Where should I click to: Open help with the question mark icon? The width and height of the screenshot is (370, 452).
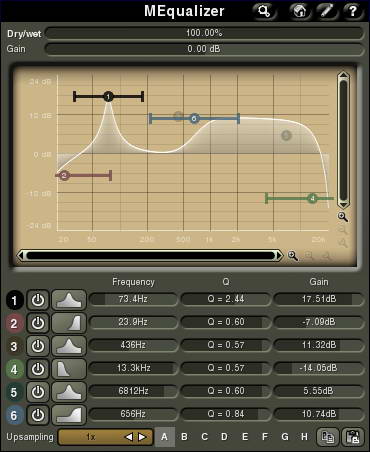click(353, 11)
